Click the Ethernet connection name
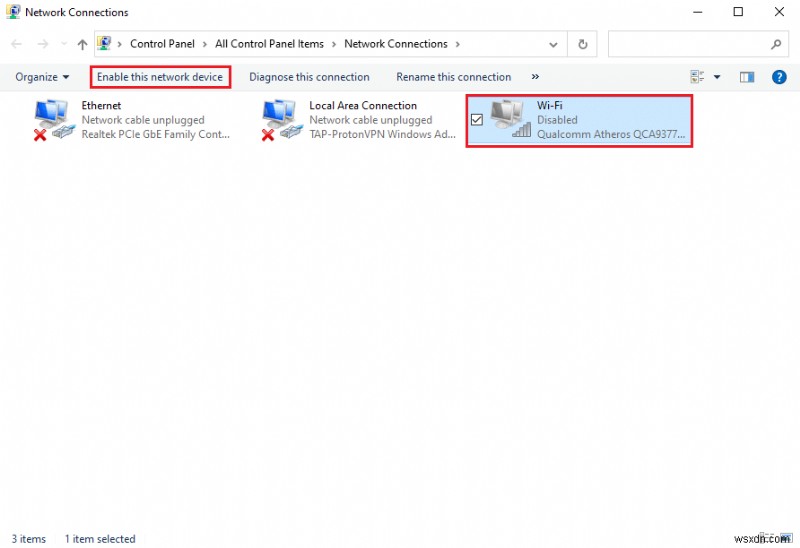Viewport: 800px width, 548px height. [101, 106]
